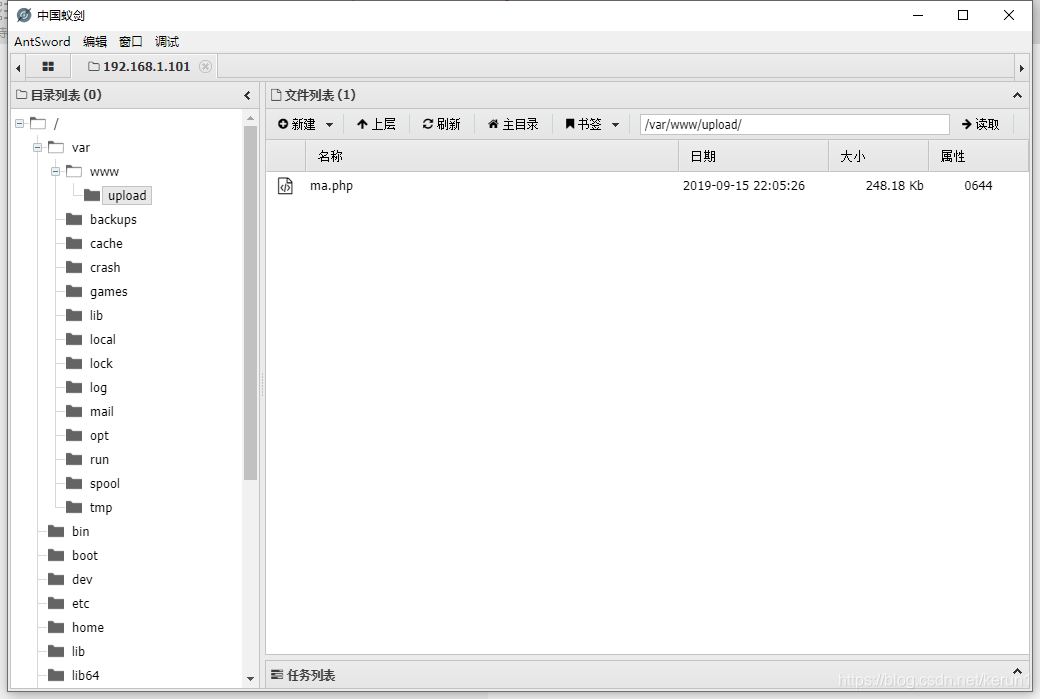Go up one level with 上层
Image resolution: width=1040 pixels, height=699 pixels.
376,123
